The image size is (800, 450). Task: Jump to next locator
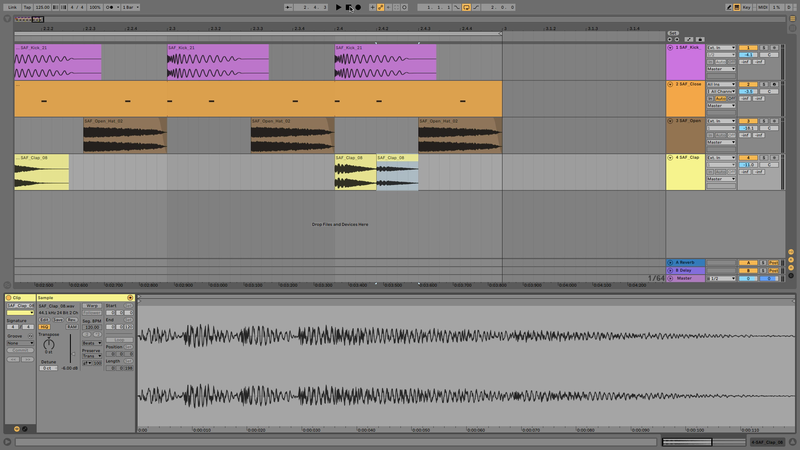tap(677, 39)
